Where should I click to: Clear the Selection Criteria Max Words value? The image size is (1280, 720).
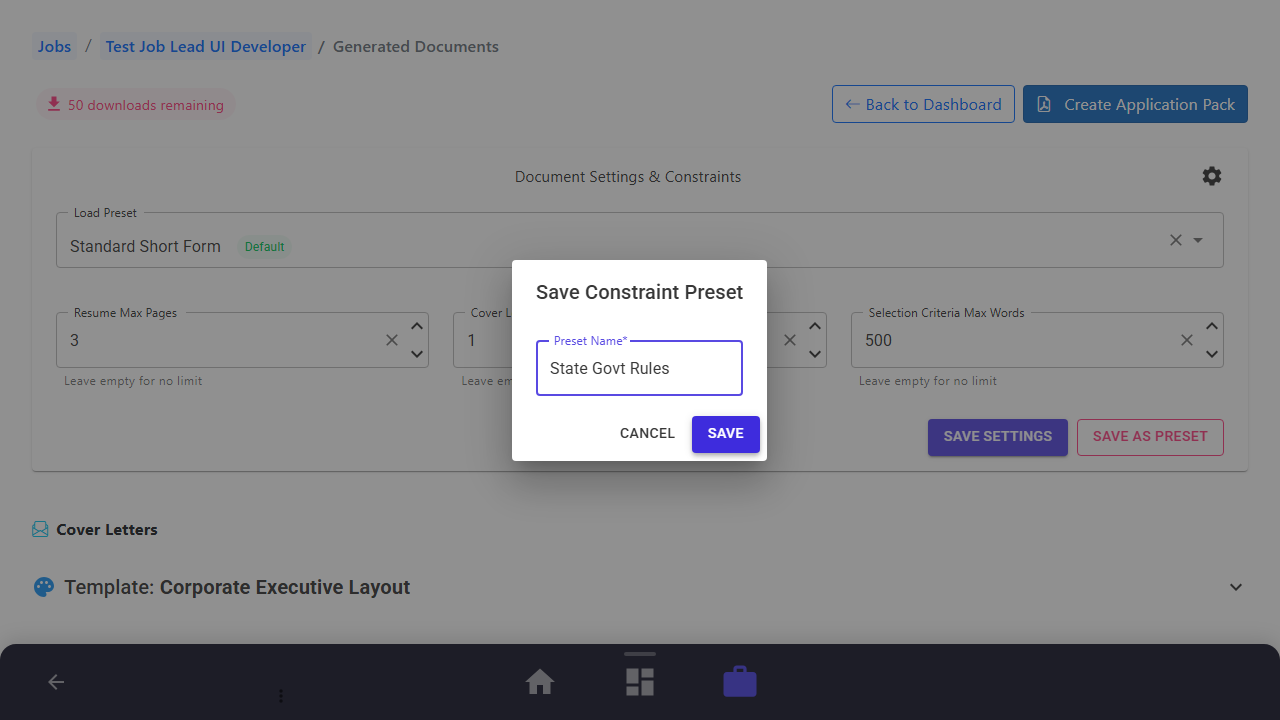tap(1187, 340)
